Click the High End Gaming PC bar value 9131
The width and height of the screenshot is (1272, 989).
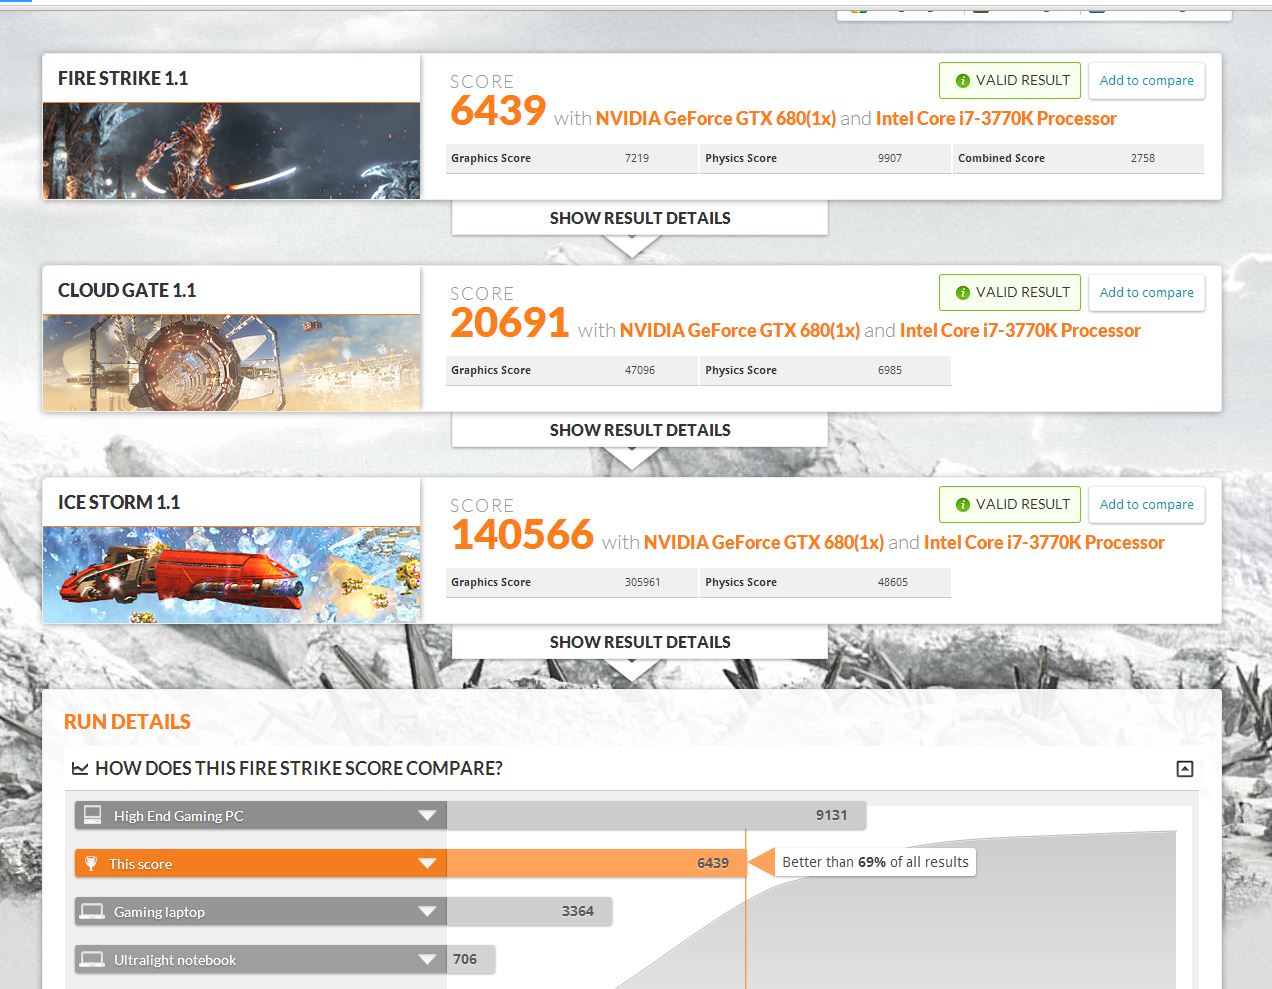(831, 815)
